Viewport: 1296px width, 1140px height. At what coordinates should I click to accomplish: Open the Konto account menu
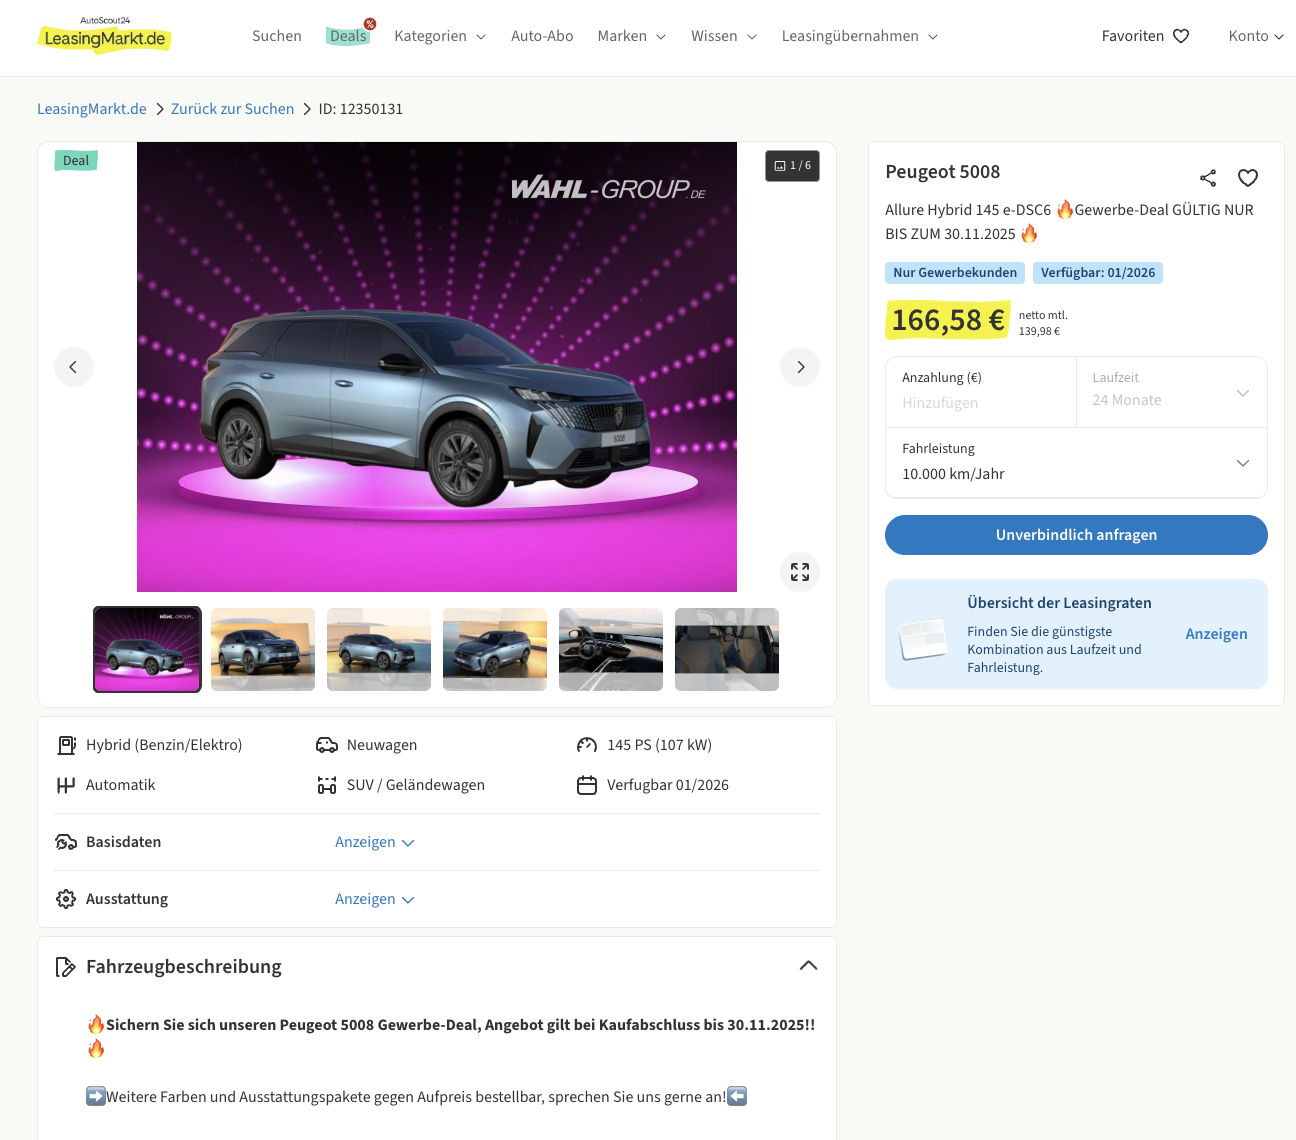click(x=1255, y=36)
